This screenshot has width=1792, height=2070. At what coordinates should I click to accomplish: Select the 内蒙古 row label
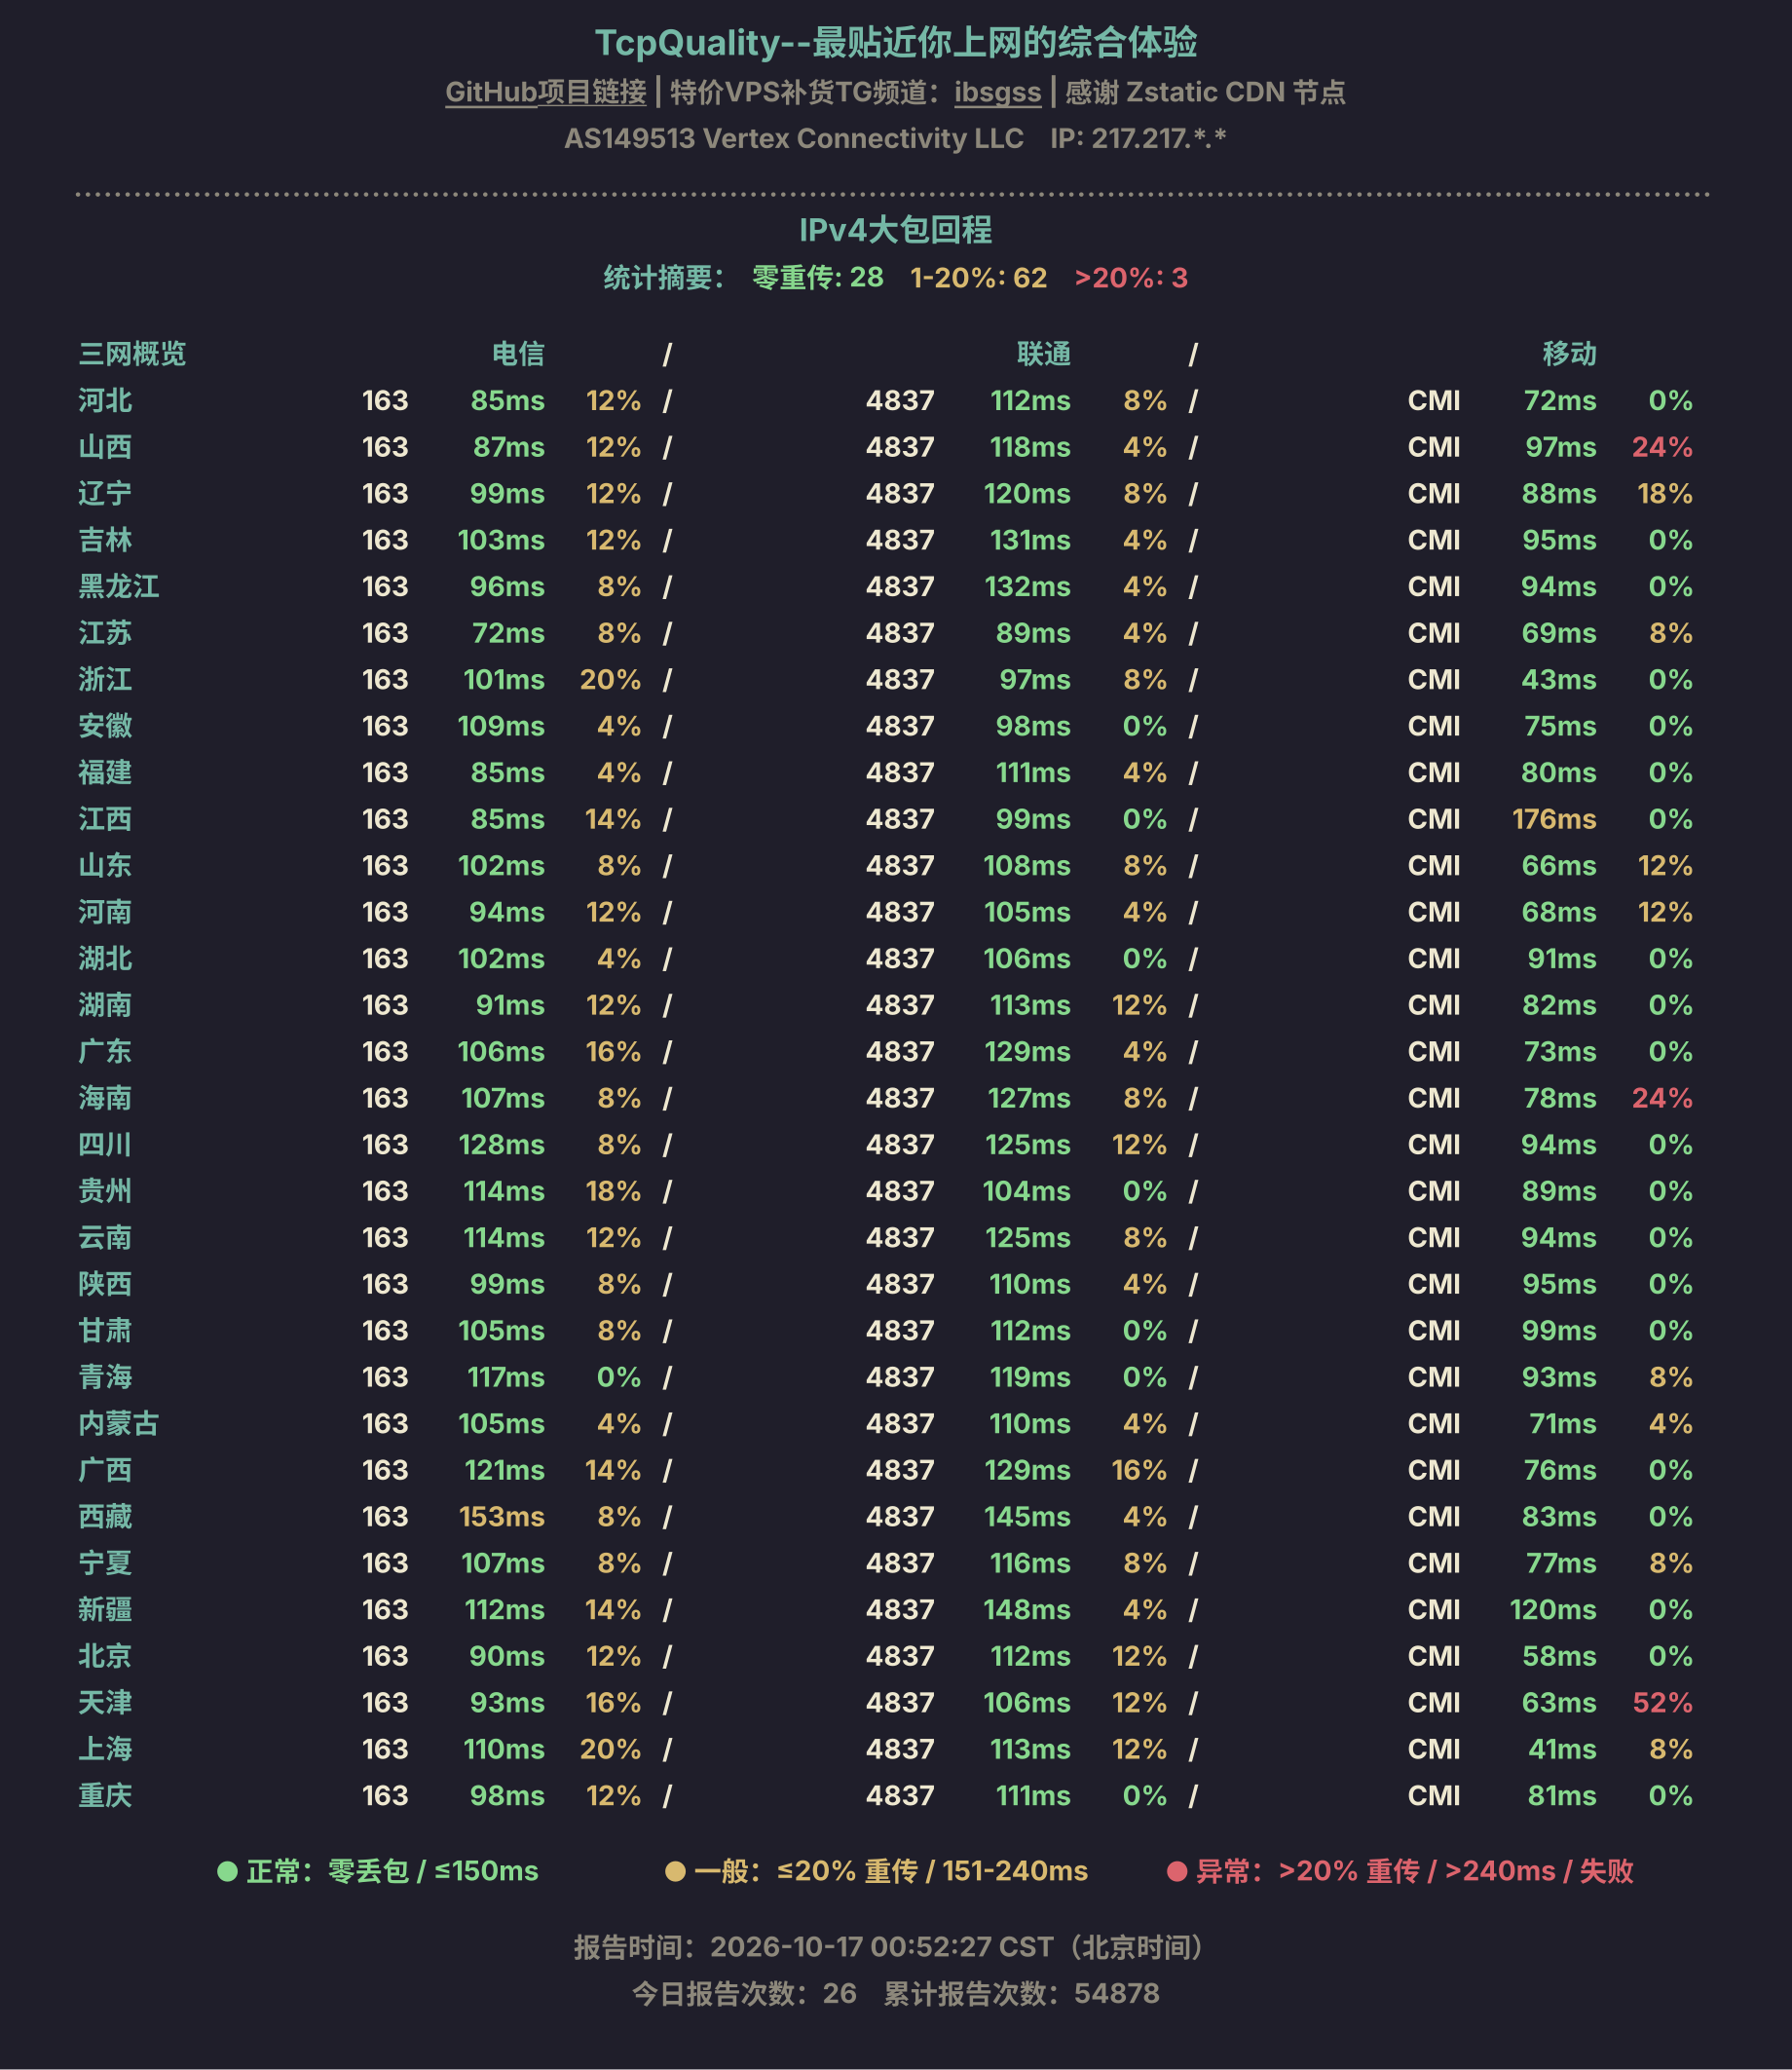(119, 1423)
